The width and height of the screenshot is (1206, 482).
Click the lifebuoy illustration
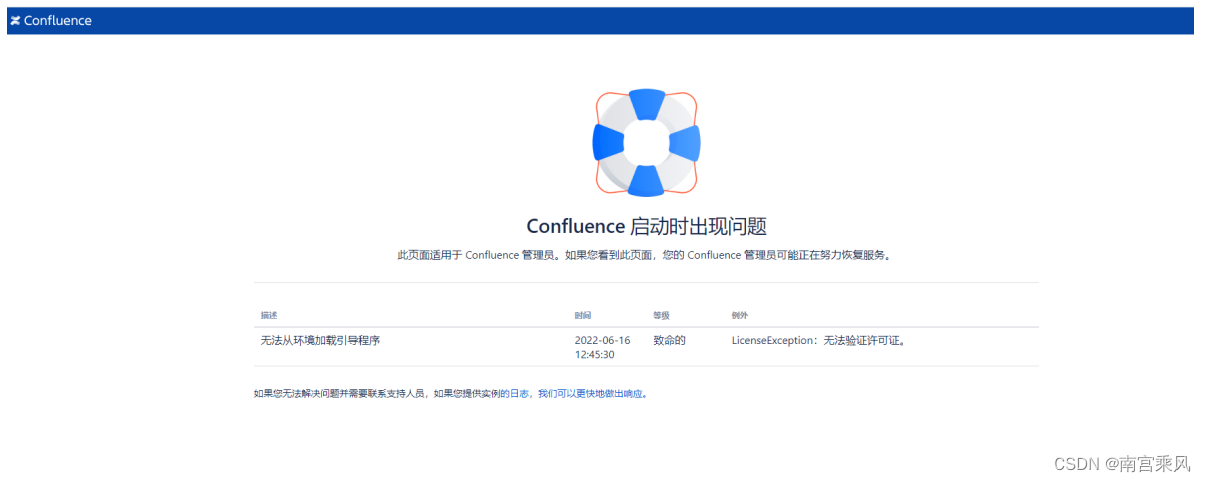pos(646,142)
